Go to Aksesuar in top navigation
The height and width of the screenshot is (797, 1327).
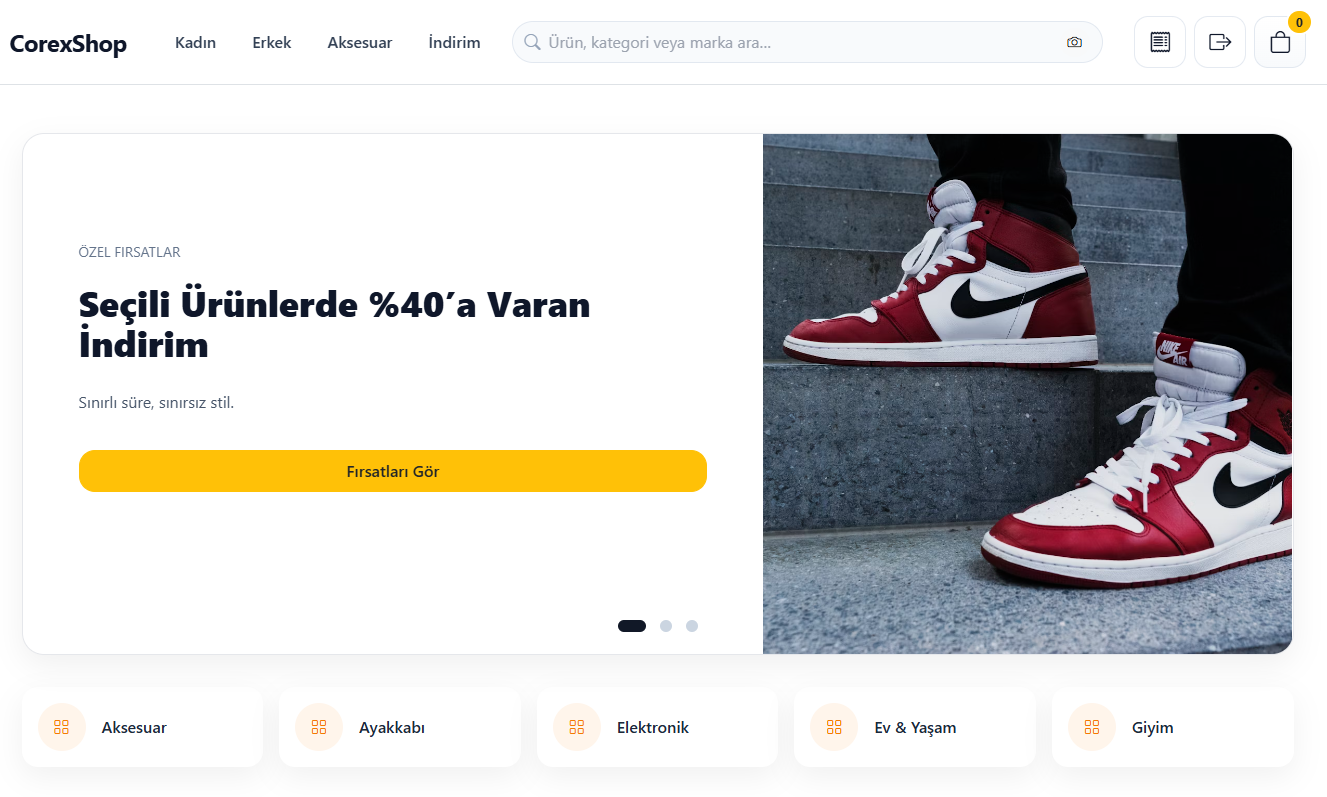click(360, 42)
